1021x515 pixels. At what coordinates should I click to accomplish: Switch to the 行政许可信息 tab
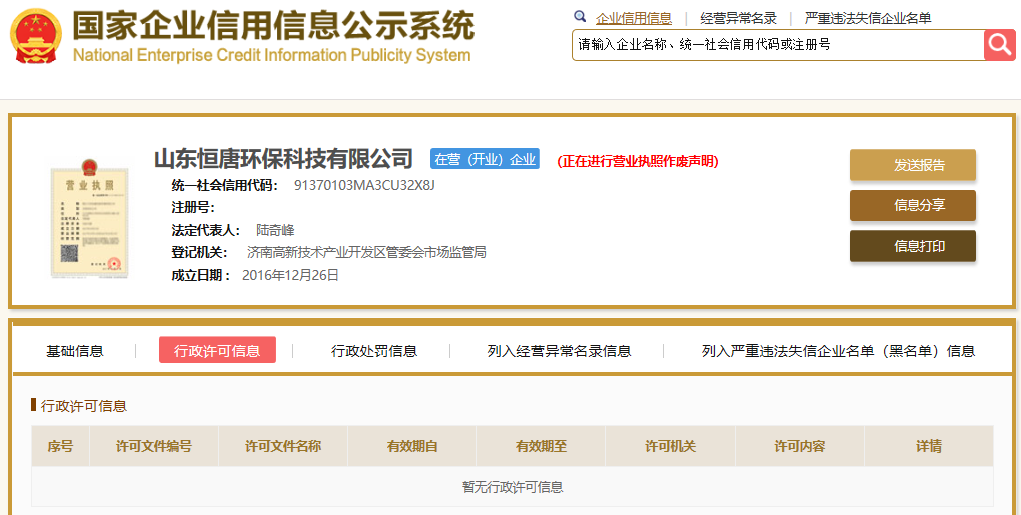(217, 350)
